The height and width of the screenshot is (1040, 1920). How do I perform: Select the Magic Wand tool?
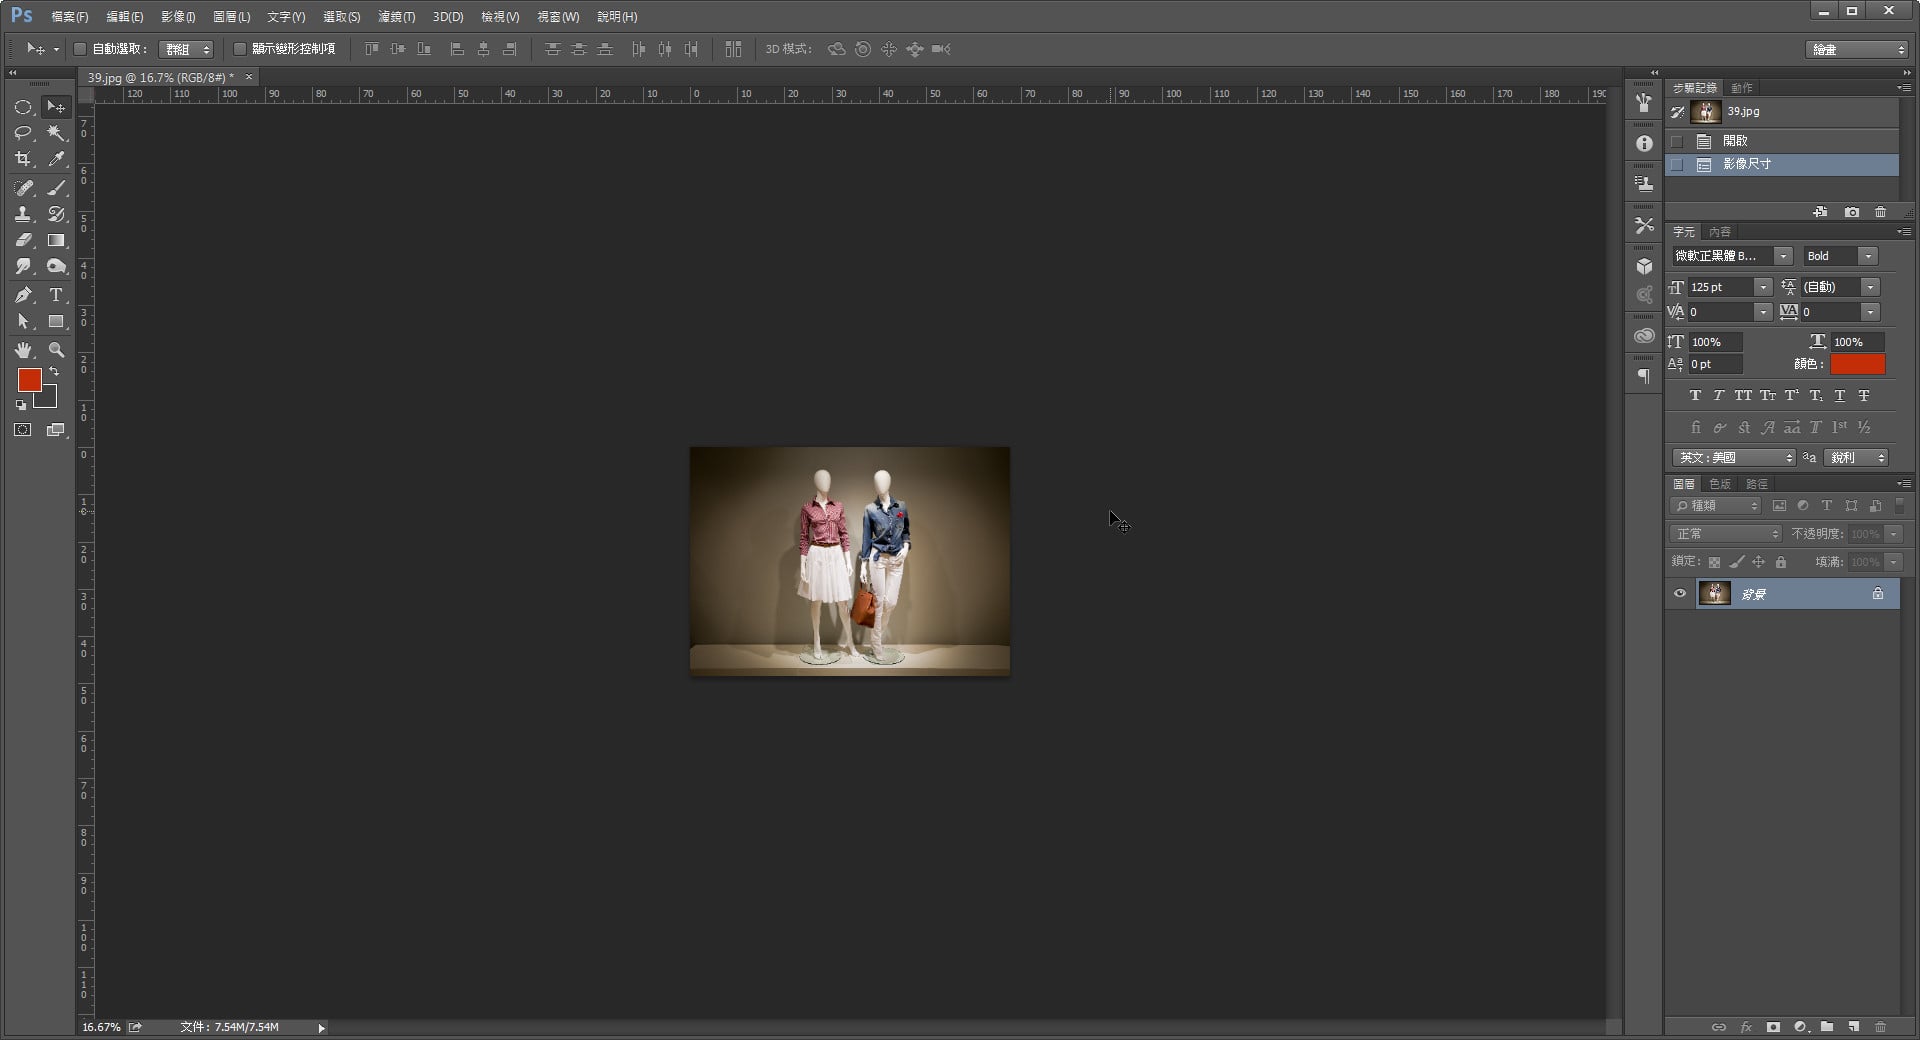[x=56, y=133]
